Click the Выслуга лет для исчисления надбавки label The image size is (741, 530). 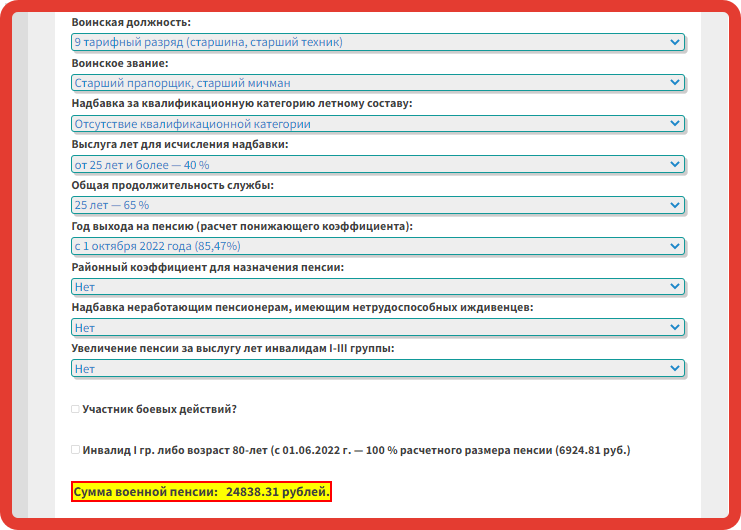(180, 145)
